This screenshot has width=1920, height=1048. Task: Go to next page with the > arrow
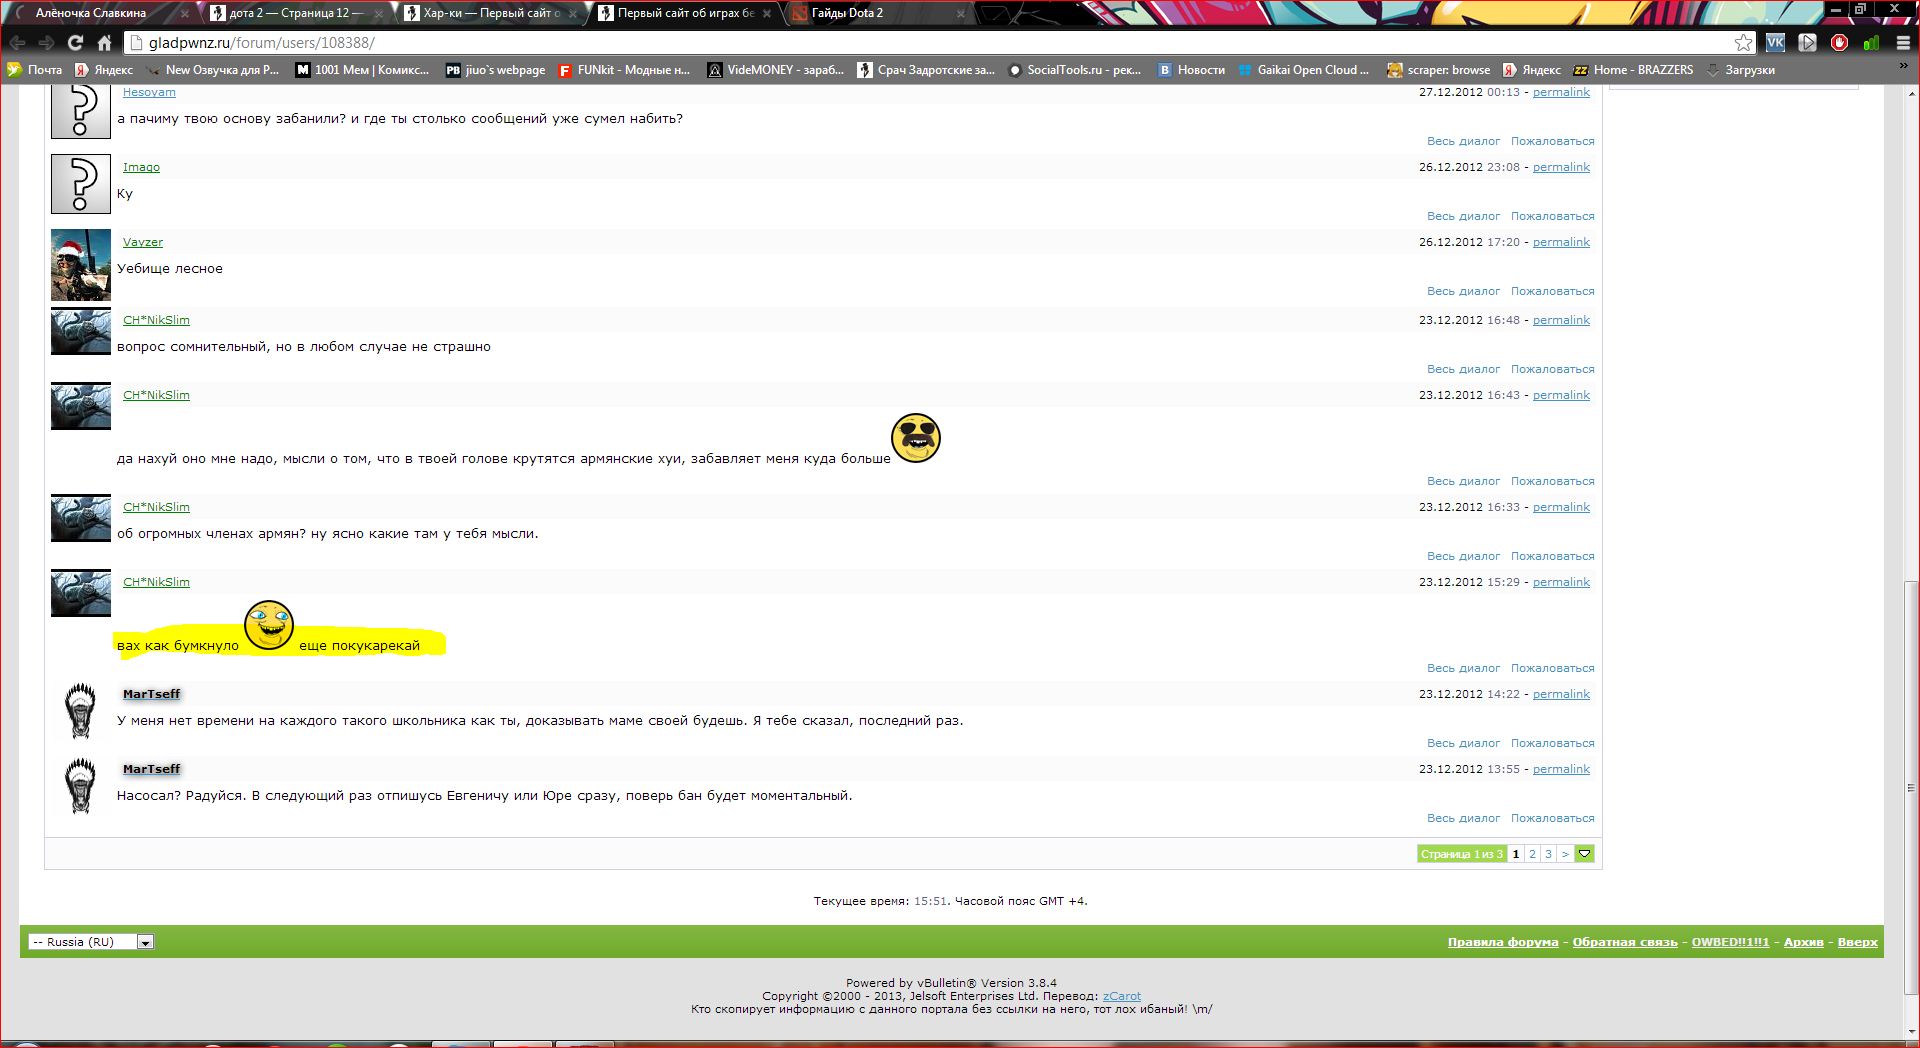[1565, 854]
